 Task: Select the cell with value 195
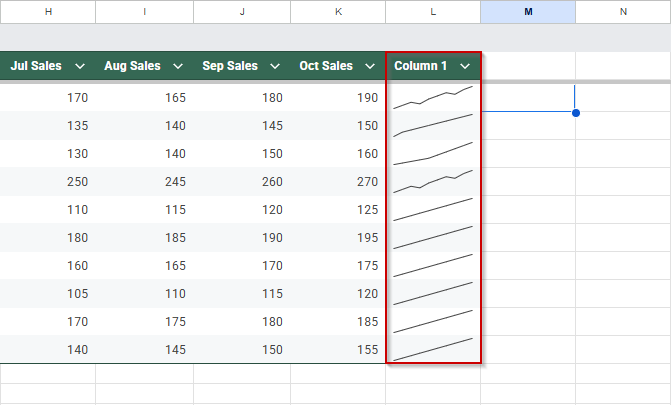click(338, 238)
